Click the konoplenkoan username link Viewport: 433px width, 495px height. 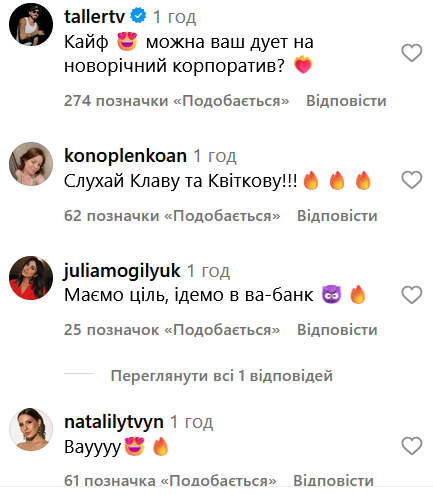(x=125, y=156)
